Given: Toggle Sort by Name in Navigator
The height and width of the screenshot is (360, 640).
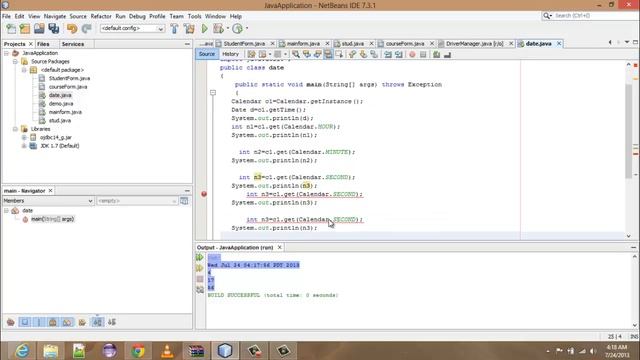Looking at the screenshot, I should 97,322.
